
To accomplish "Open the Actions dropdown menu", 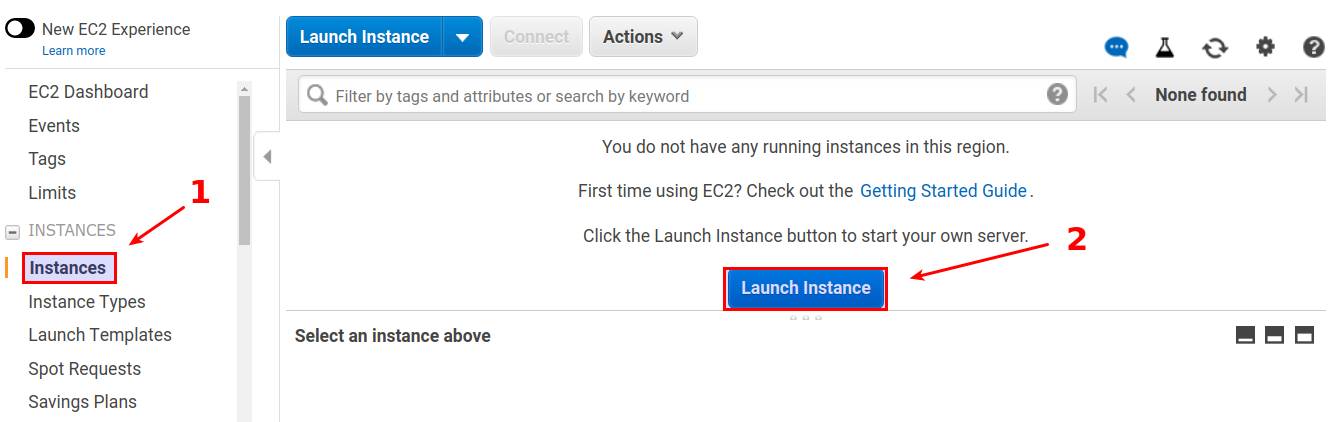I will click(x=643, y=37).
